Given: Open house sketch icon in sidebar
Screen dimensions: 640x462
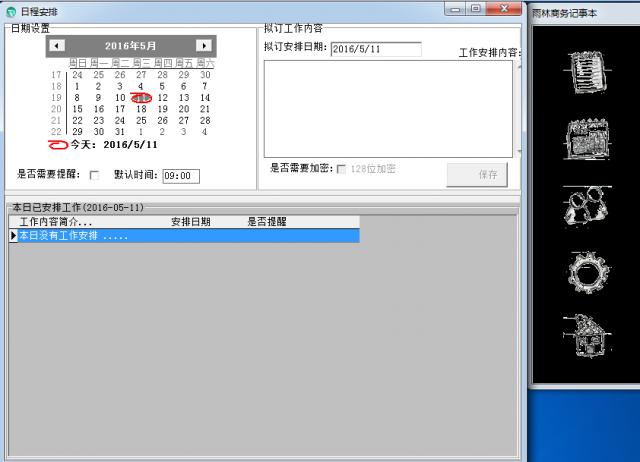Looking at the screenshot, I should point(587,336).
